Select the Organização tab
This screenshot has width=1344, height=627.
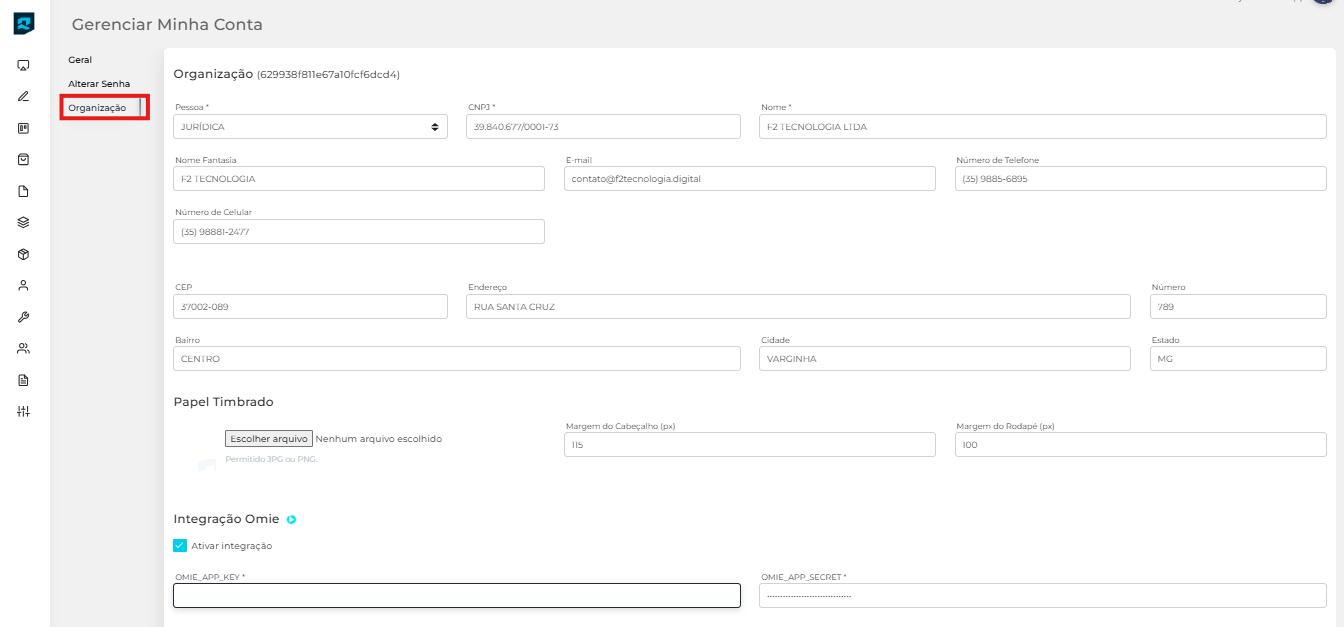pos(97,107)
